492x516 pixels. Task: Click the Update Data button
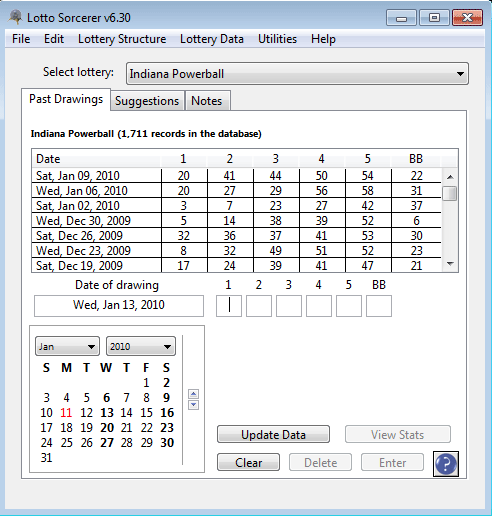pos(273,434)
